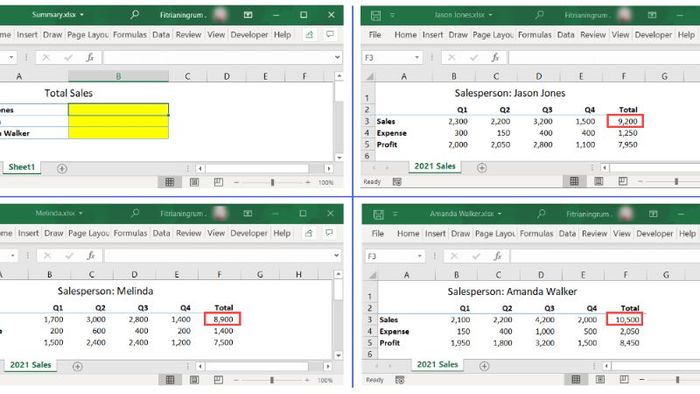
Task: Open Developer tab in Amanda Walker window
Action: 654,233
